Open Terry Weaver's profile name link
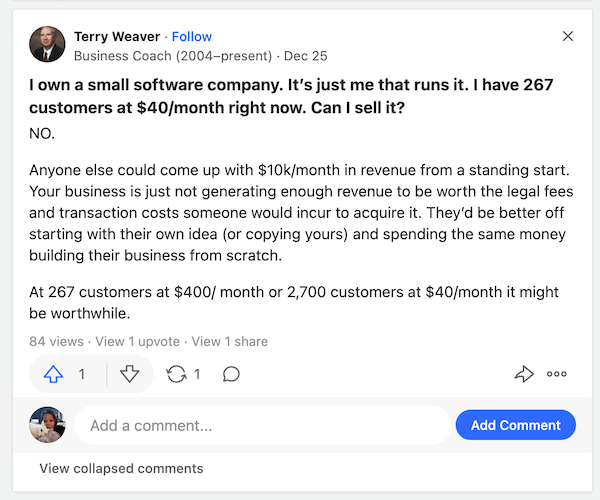The image size is (600, 500). (116, 36)
